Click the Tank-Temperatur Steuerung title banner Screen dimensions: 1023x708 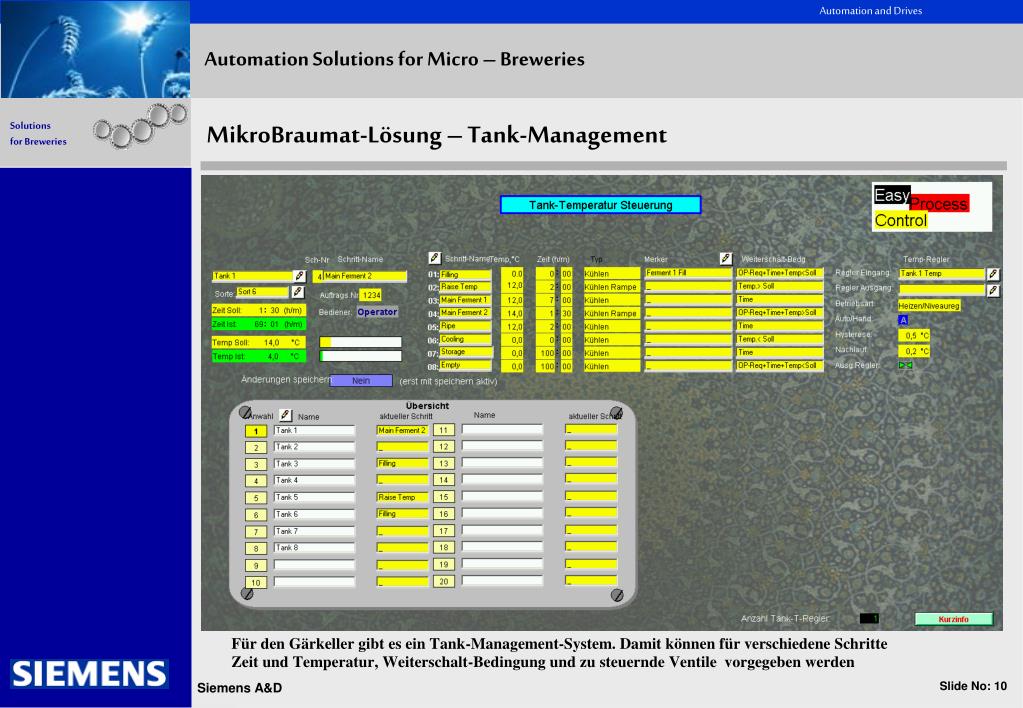click(600, 205)
